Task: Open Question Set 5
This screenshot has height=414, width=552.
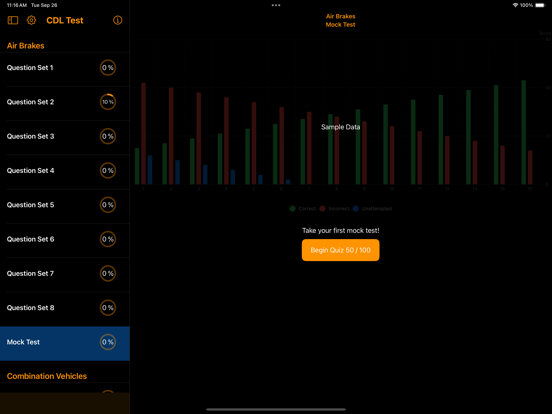Action: tap(65, 205)
